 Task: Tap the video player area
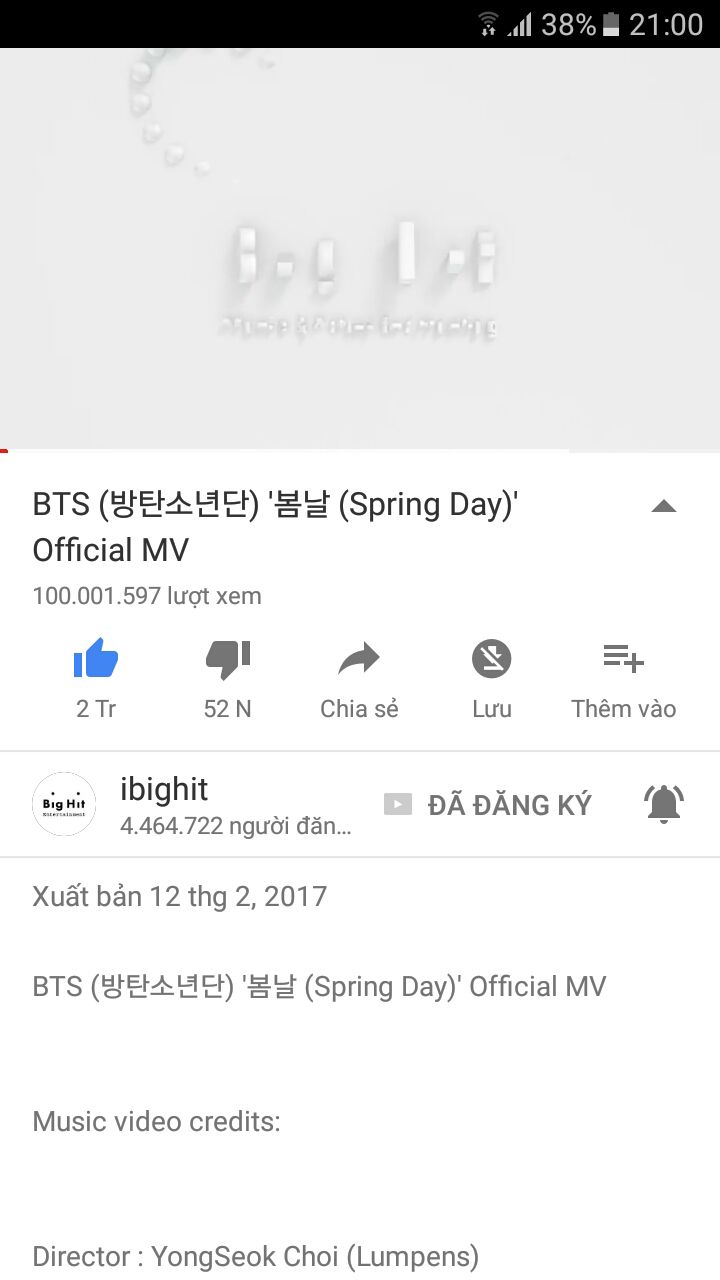point(360,250)
